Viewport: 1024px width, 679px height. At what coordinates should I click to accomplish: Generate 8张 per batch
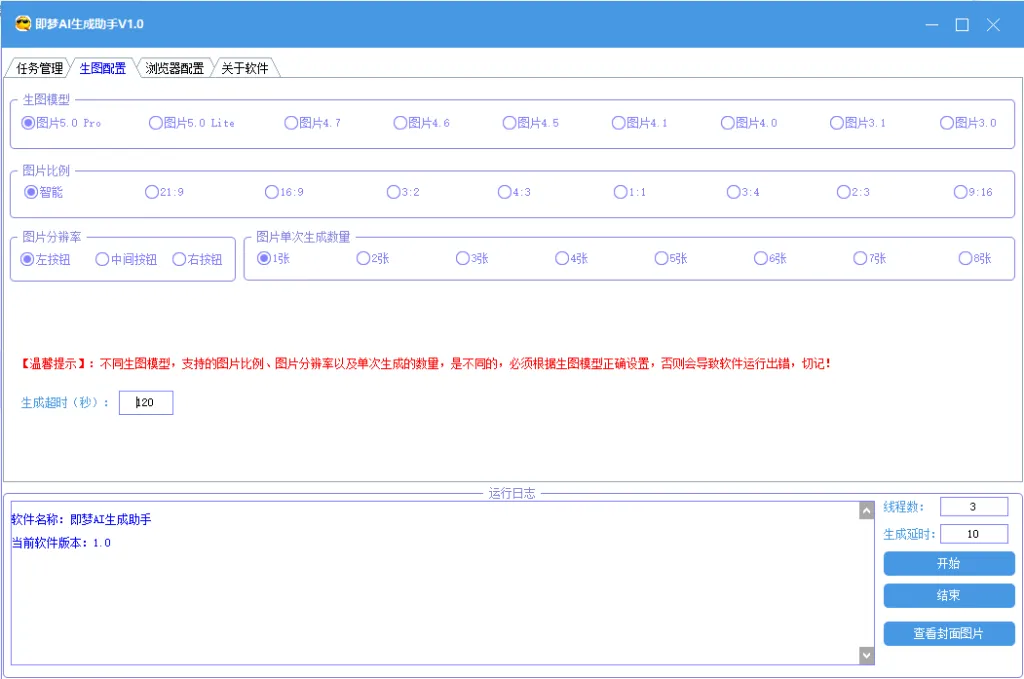point(975,259)
